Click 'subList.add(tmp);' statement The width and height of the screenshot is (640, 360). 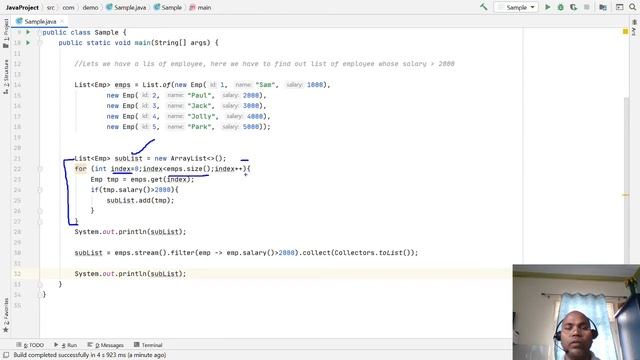[x=140, y=200]
